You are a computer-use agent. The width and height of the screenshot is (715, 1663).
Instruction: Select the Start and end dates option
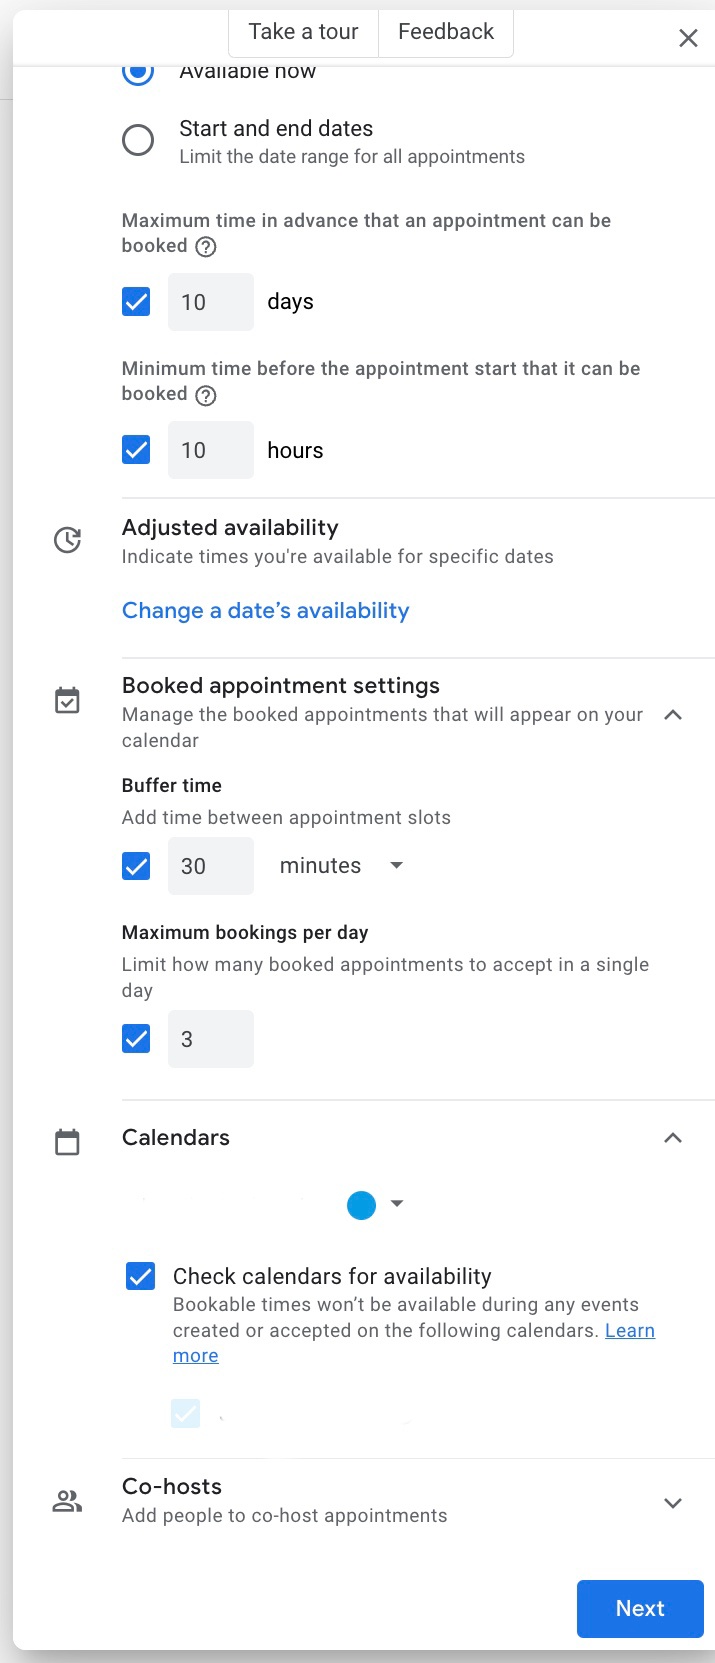coord(138,140)
